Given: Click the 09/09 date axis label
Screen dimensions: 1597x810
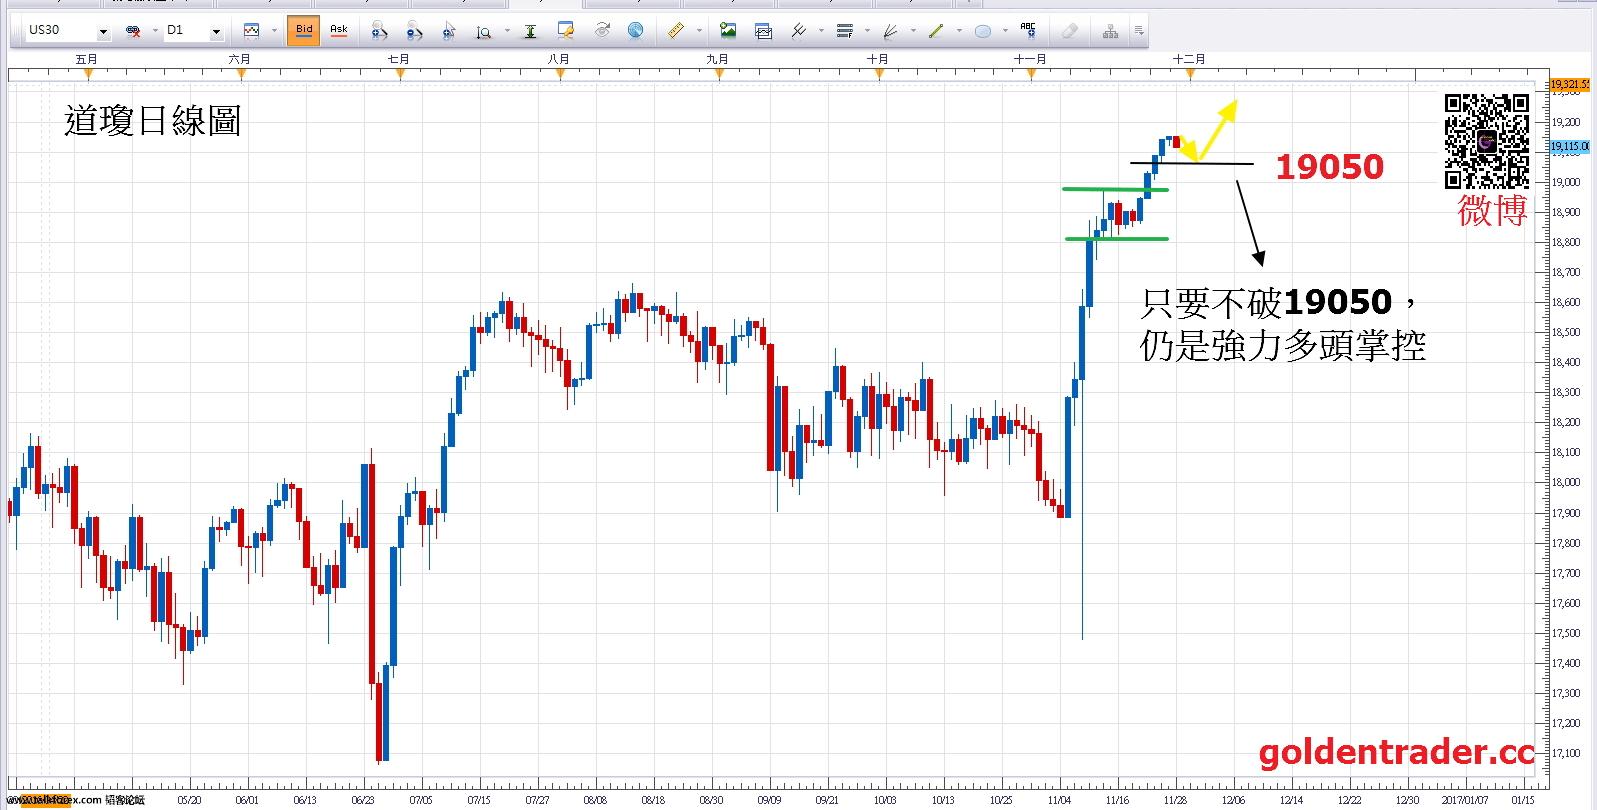Looking at the screenshot, I should point(769,800).
